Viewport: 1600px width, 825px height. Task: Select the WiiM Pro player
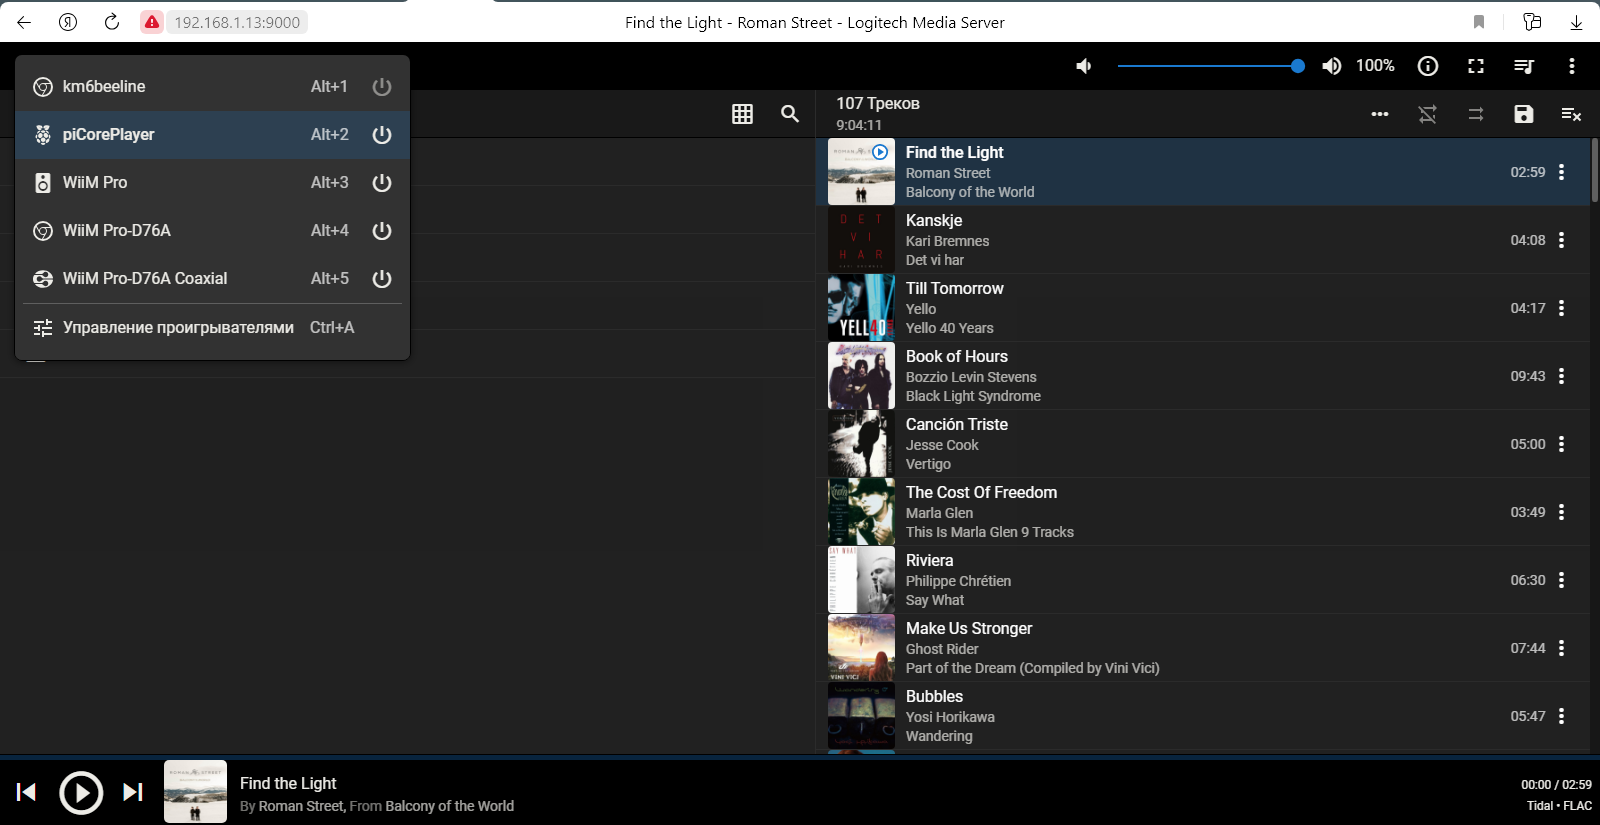pos(95,183)
